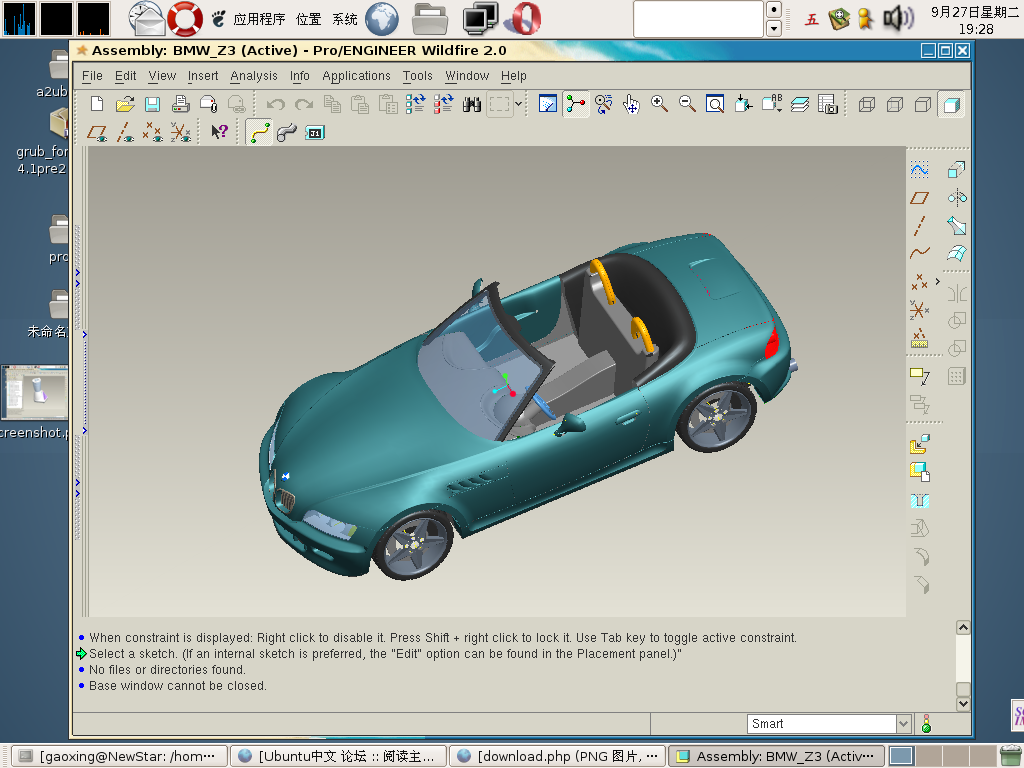The height and width of the screenshot is (768, 1024).
Task: Toggle the cable centerline display
Action: tap(259, 132)
